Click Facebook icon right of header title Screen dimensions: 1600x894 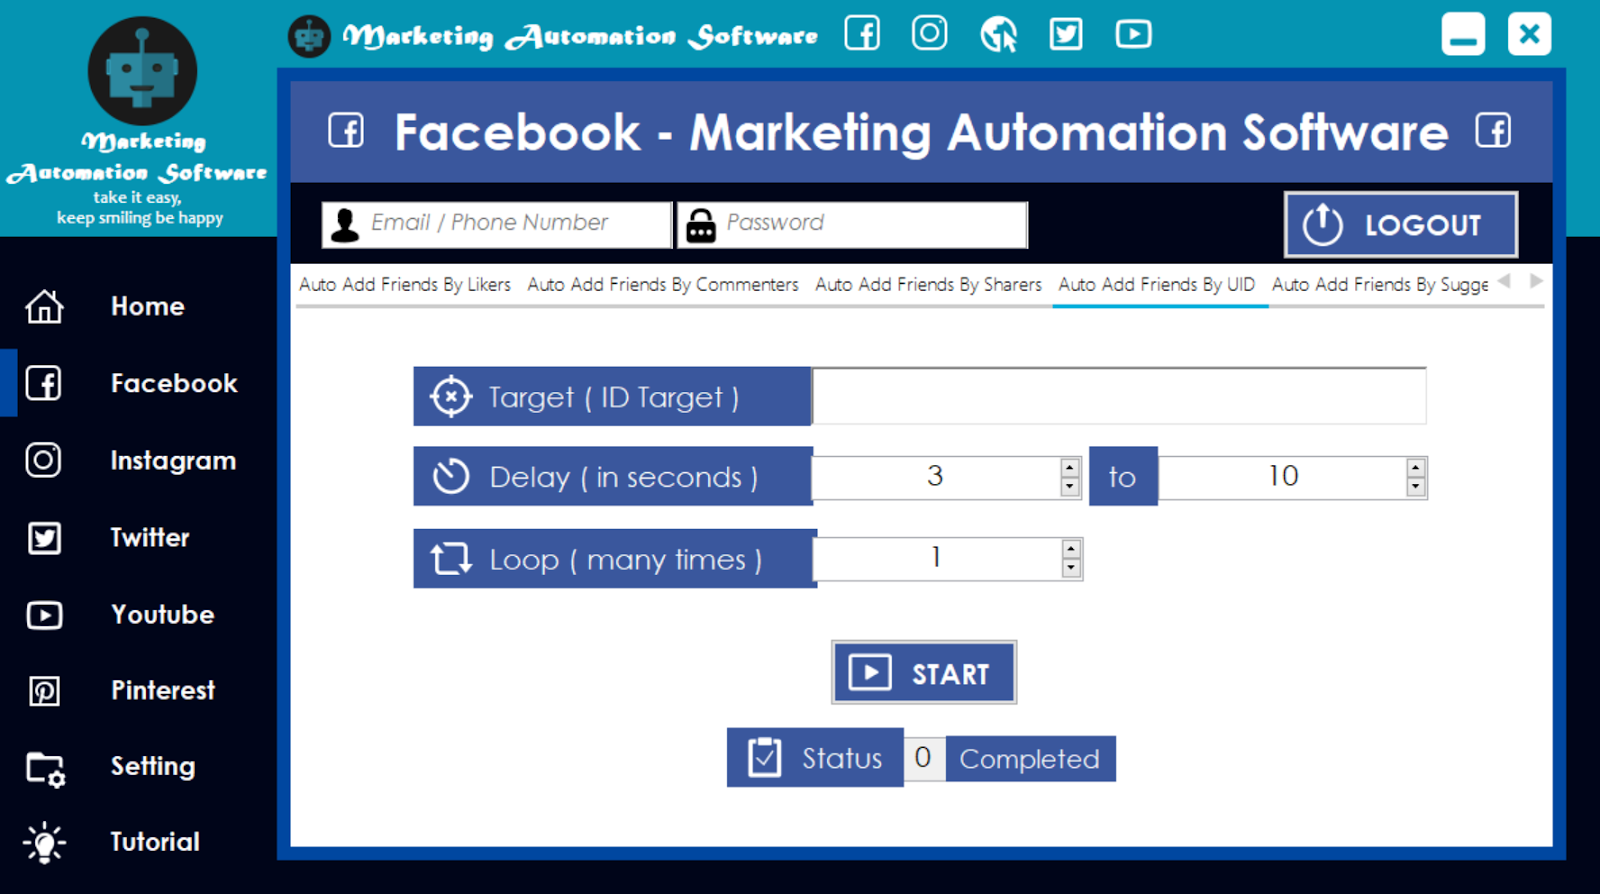(x=1493, y=131)
